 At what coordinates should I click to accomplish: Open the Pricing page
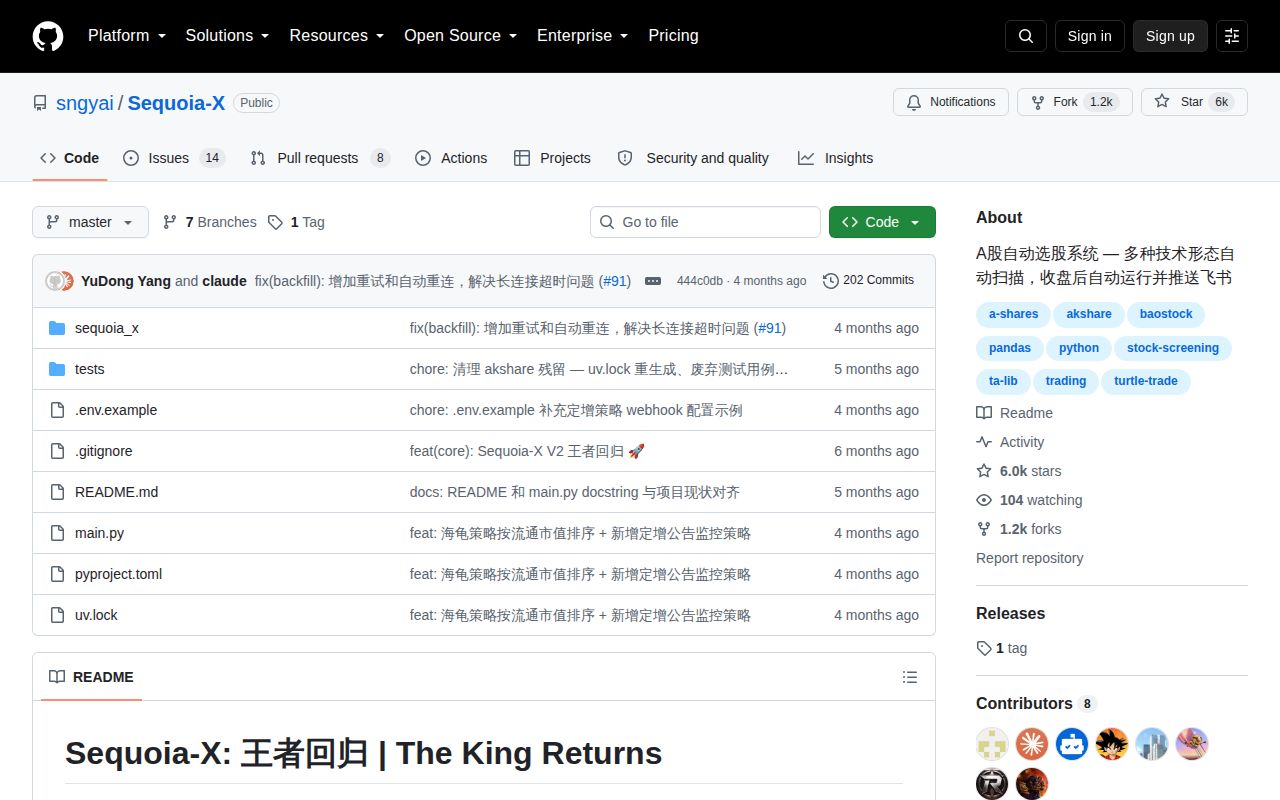click(x=673, y=36)
